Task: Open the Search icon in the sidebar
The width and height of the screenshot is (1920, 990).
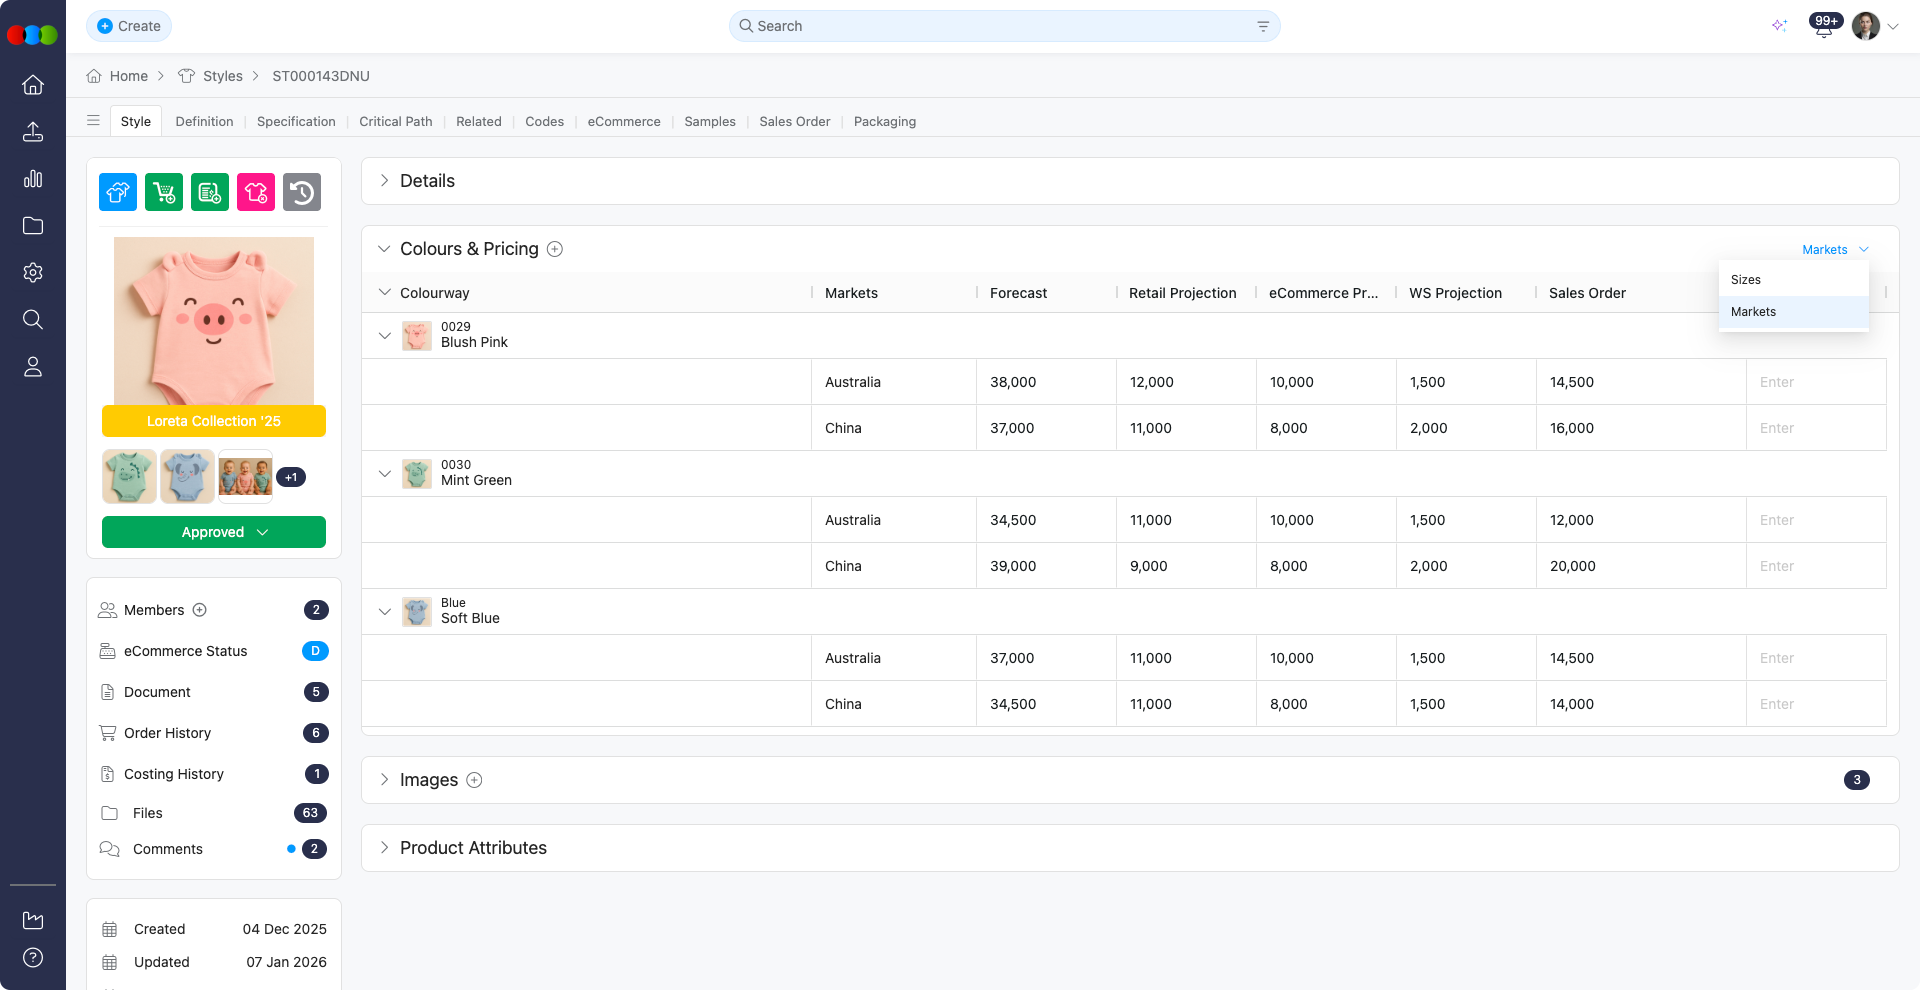Action: point(33,320)
